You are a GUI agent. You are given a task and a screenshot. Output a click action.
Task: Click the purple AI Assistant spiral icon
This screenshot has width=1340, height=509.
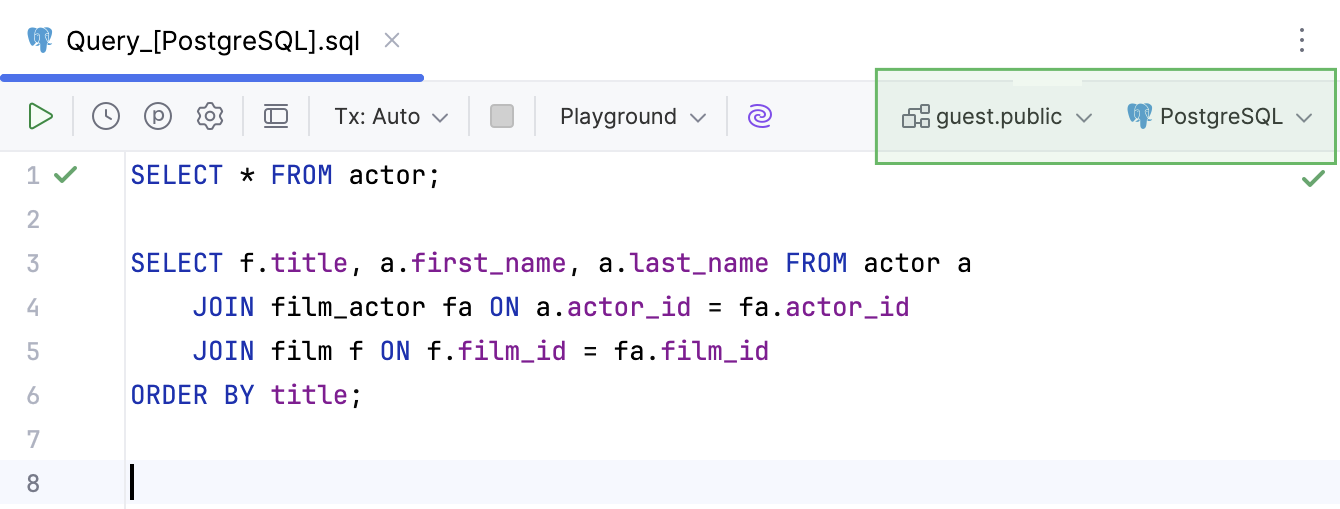pyautogui.click(x=760, y=117)
